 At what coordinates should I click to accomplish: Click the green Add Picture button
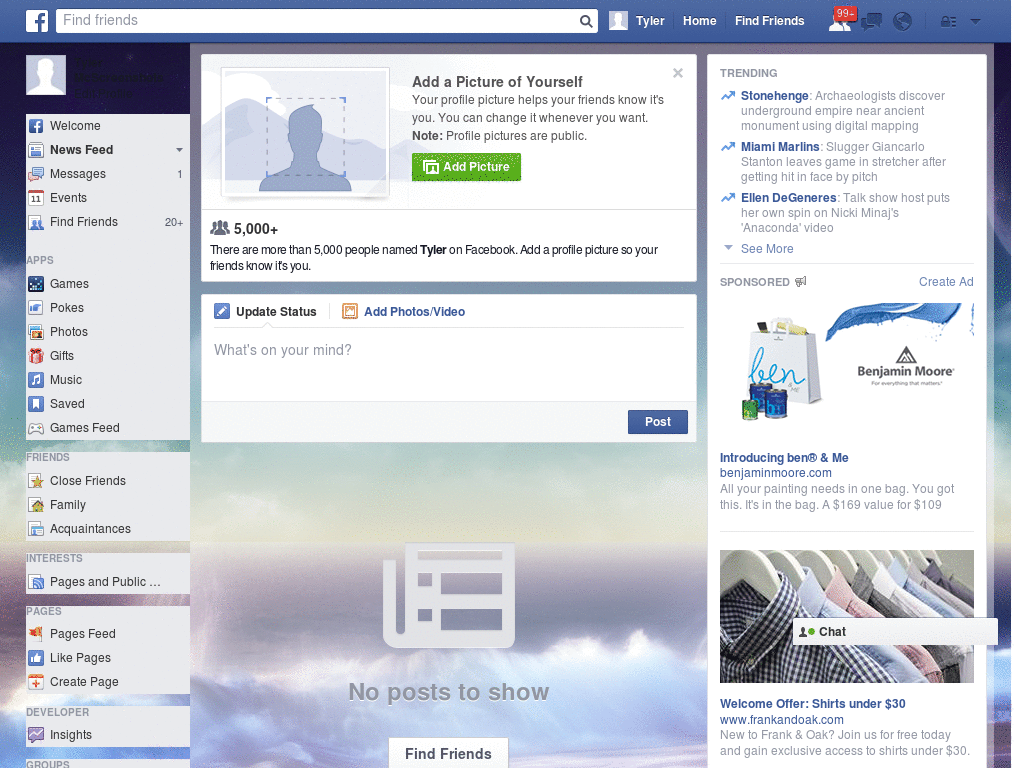pyautogui.click(x=466, y=167)
